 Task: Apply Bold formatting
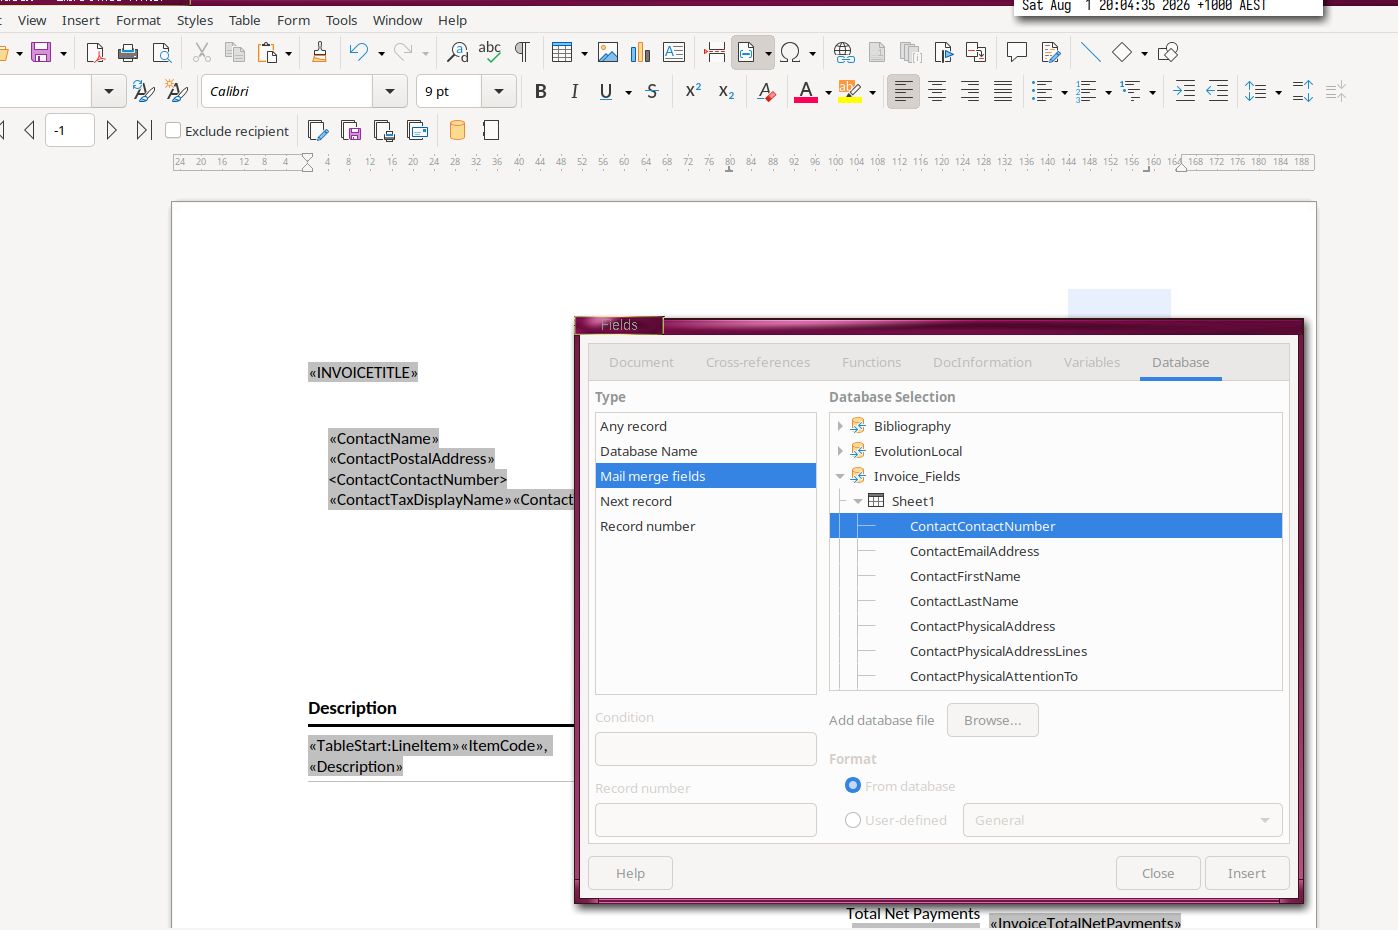541,91
